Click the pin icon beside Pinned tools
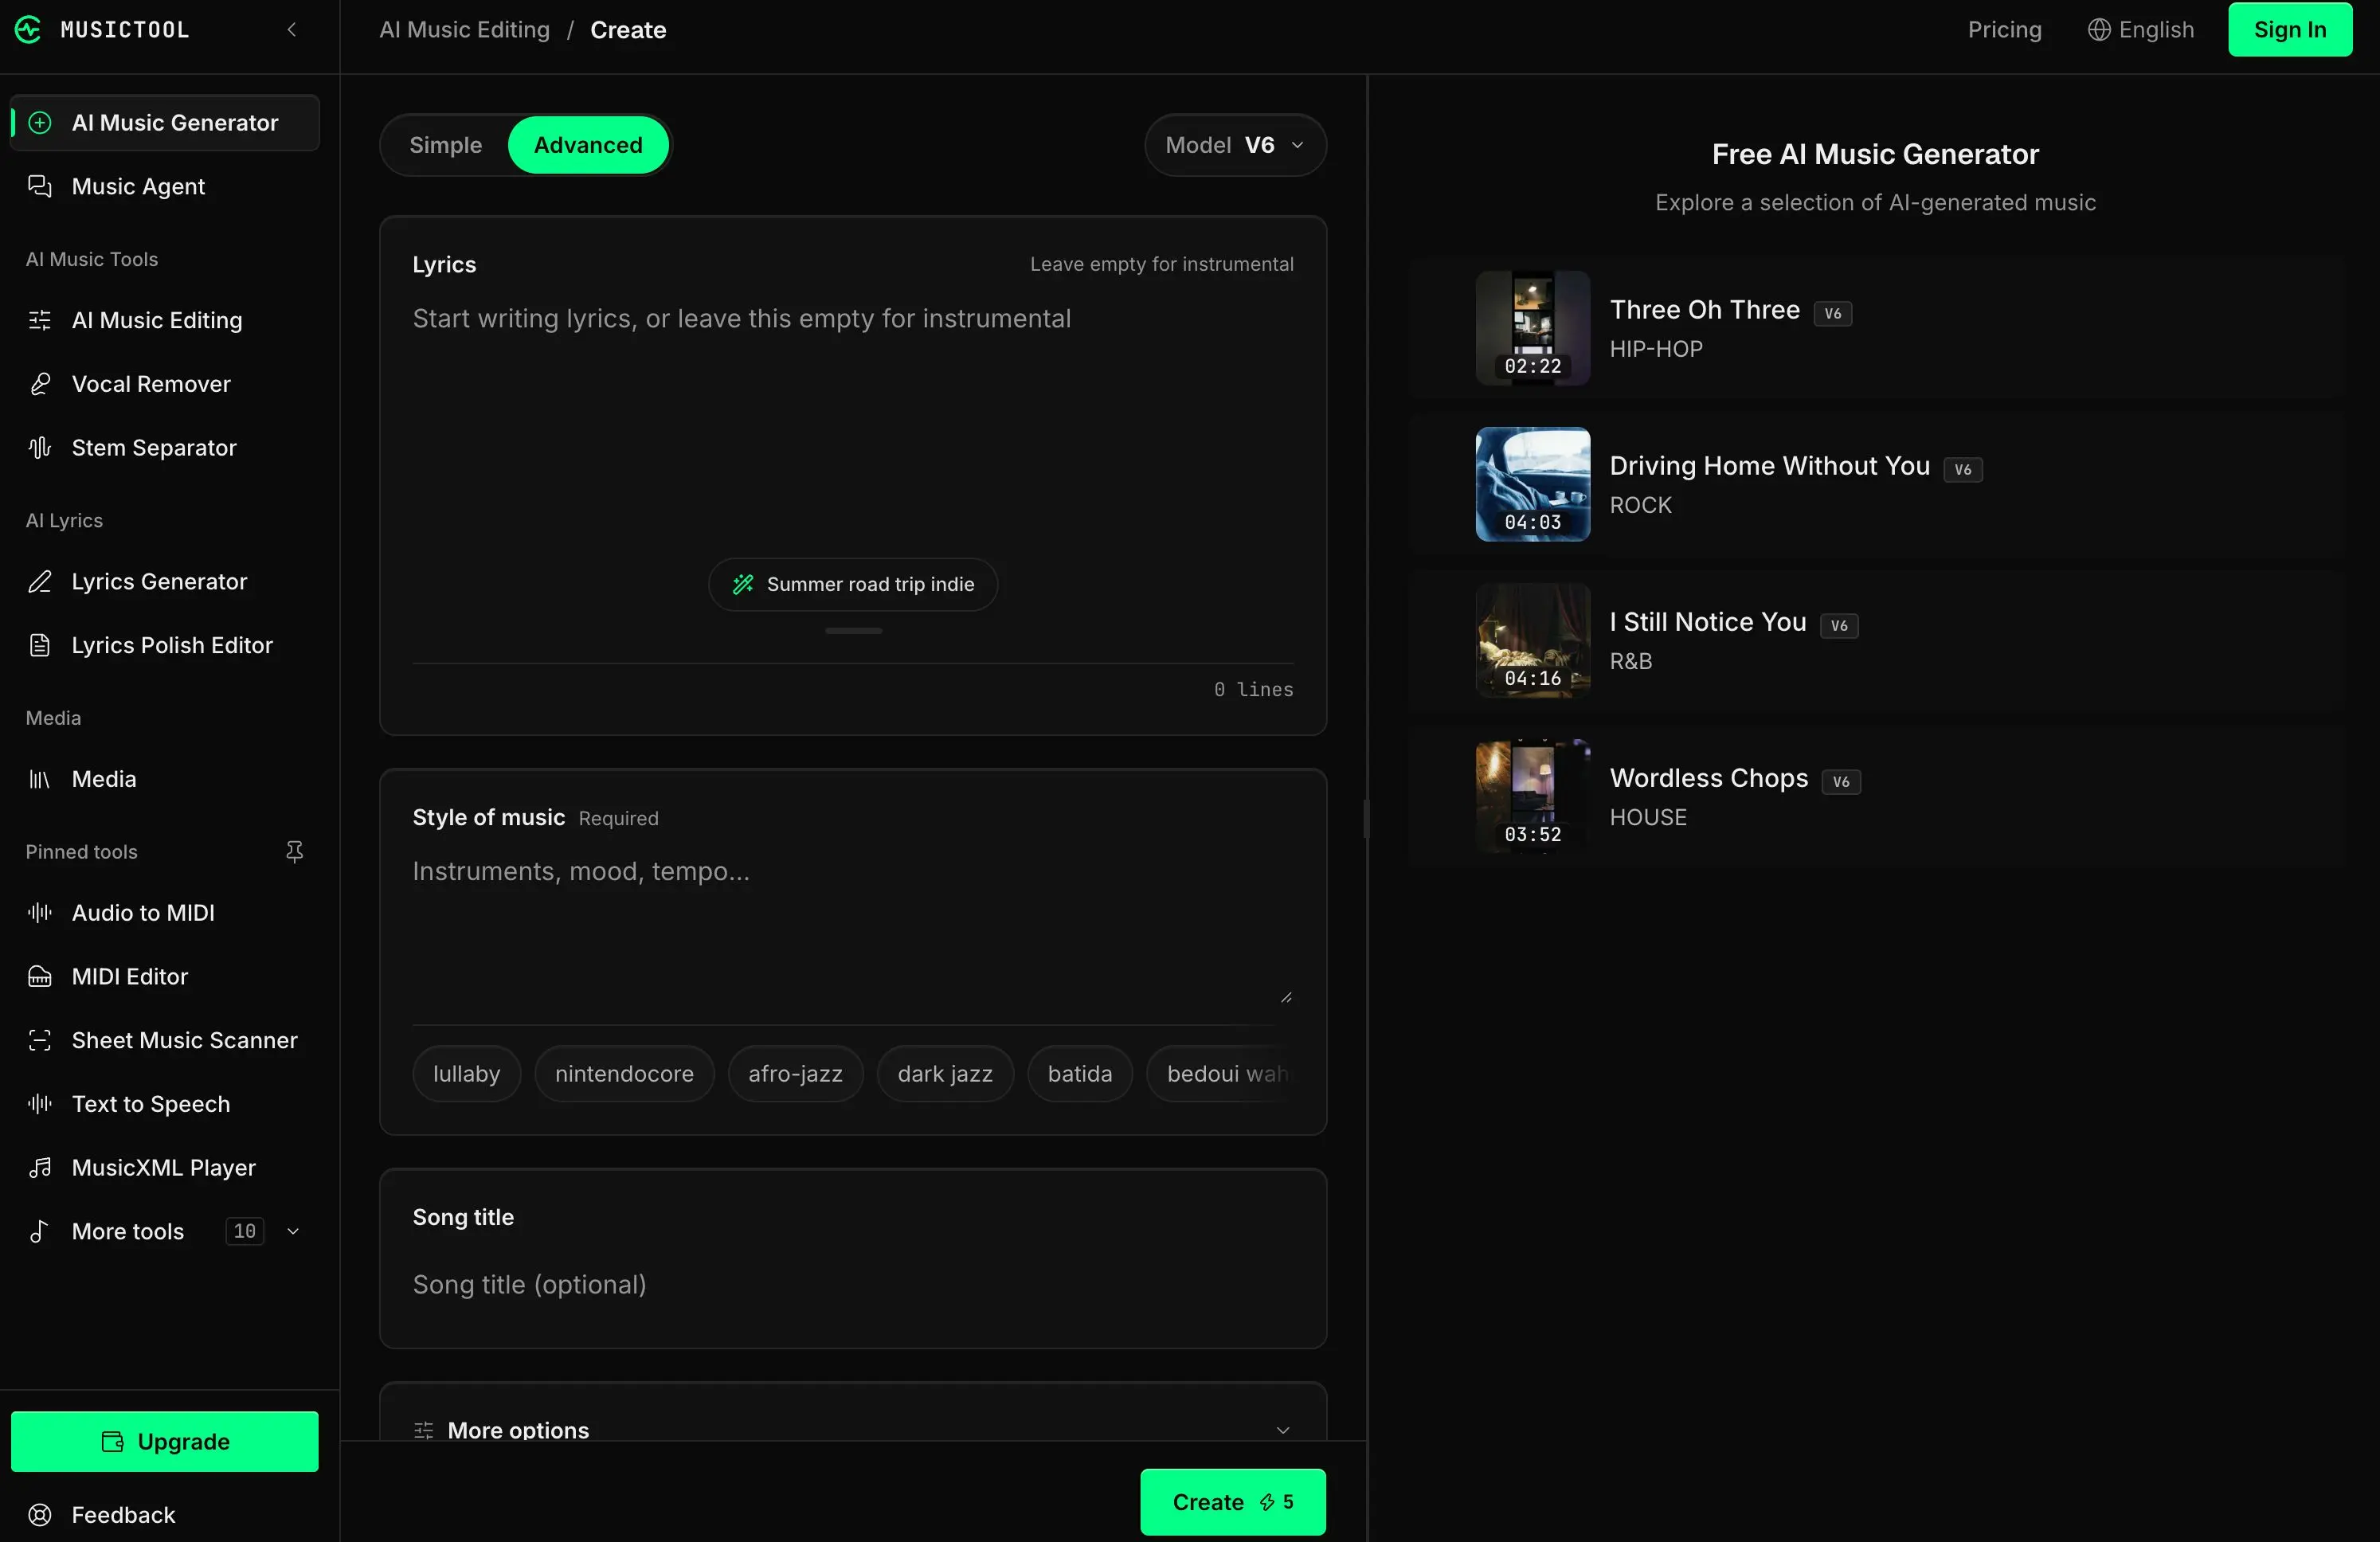Viewport: 2380px width, 1542px height. coord(294,852)
